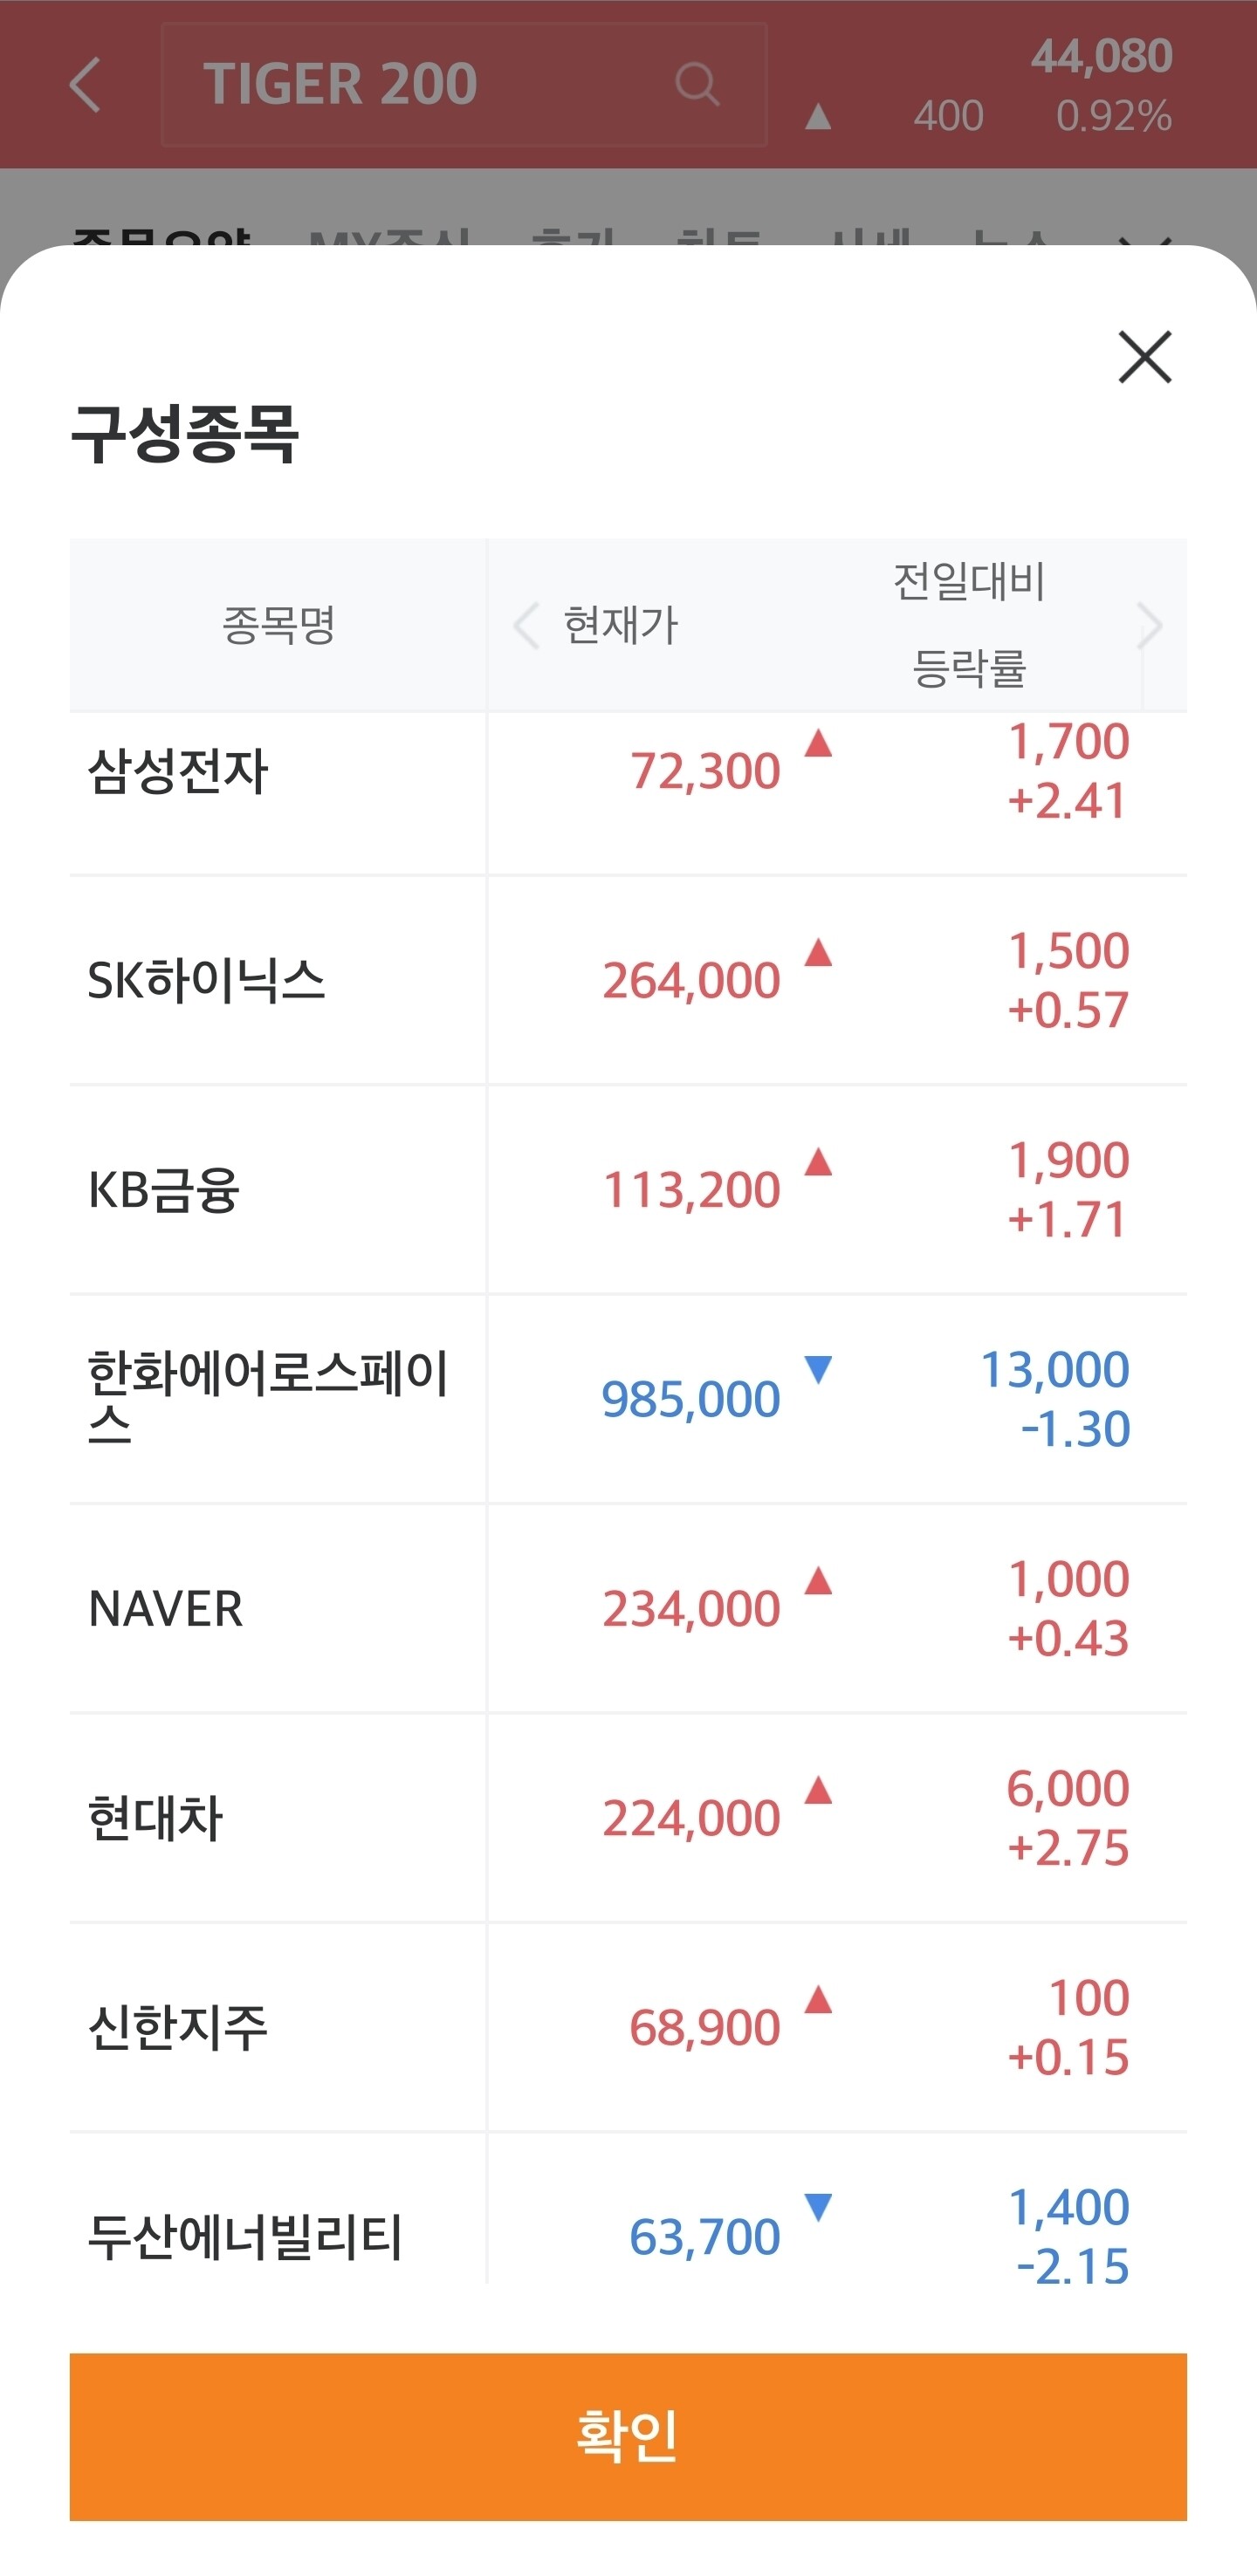Select the 신한지주 row
Image resolution: width=1257 pixels, height=2576 pixels.
[178, 2027]
